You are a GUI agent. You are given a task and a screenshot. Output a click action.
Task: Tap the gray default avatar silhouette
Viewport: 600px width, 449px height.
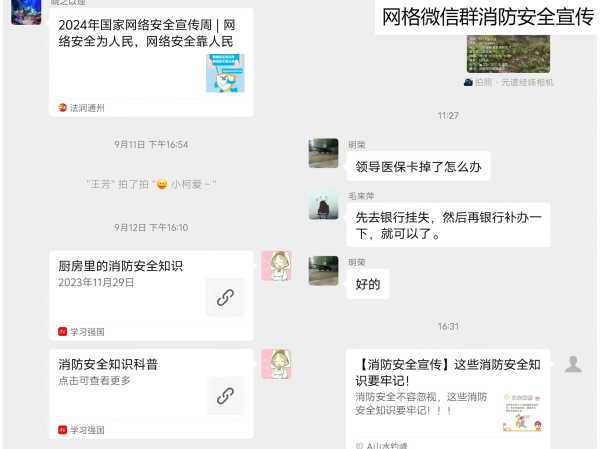click(573, 364)
